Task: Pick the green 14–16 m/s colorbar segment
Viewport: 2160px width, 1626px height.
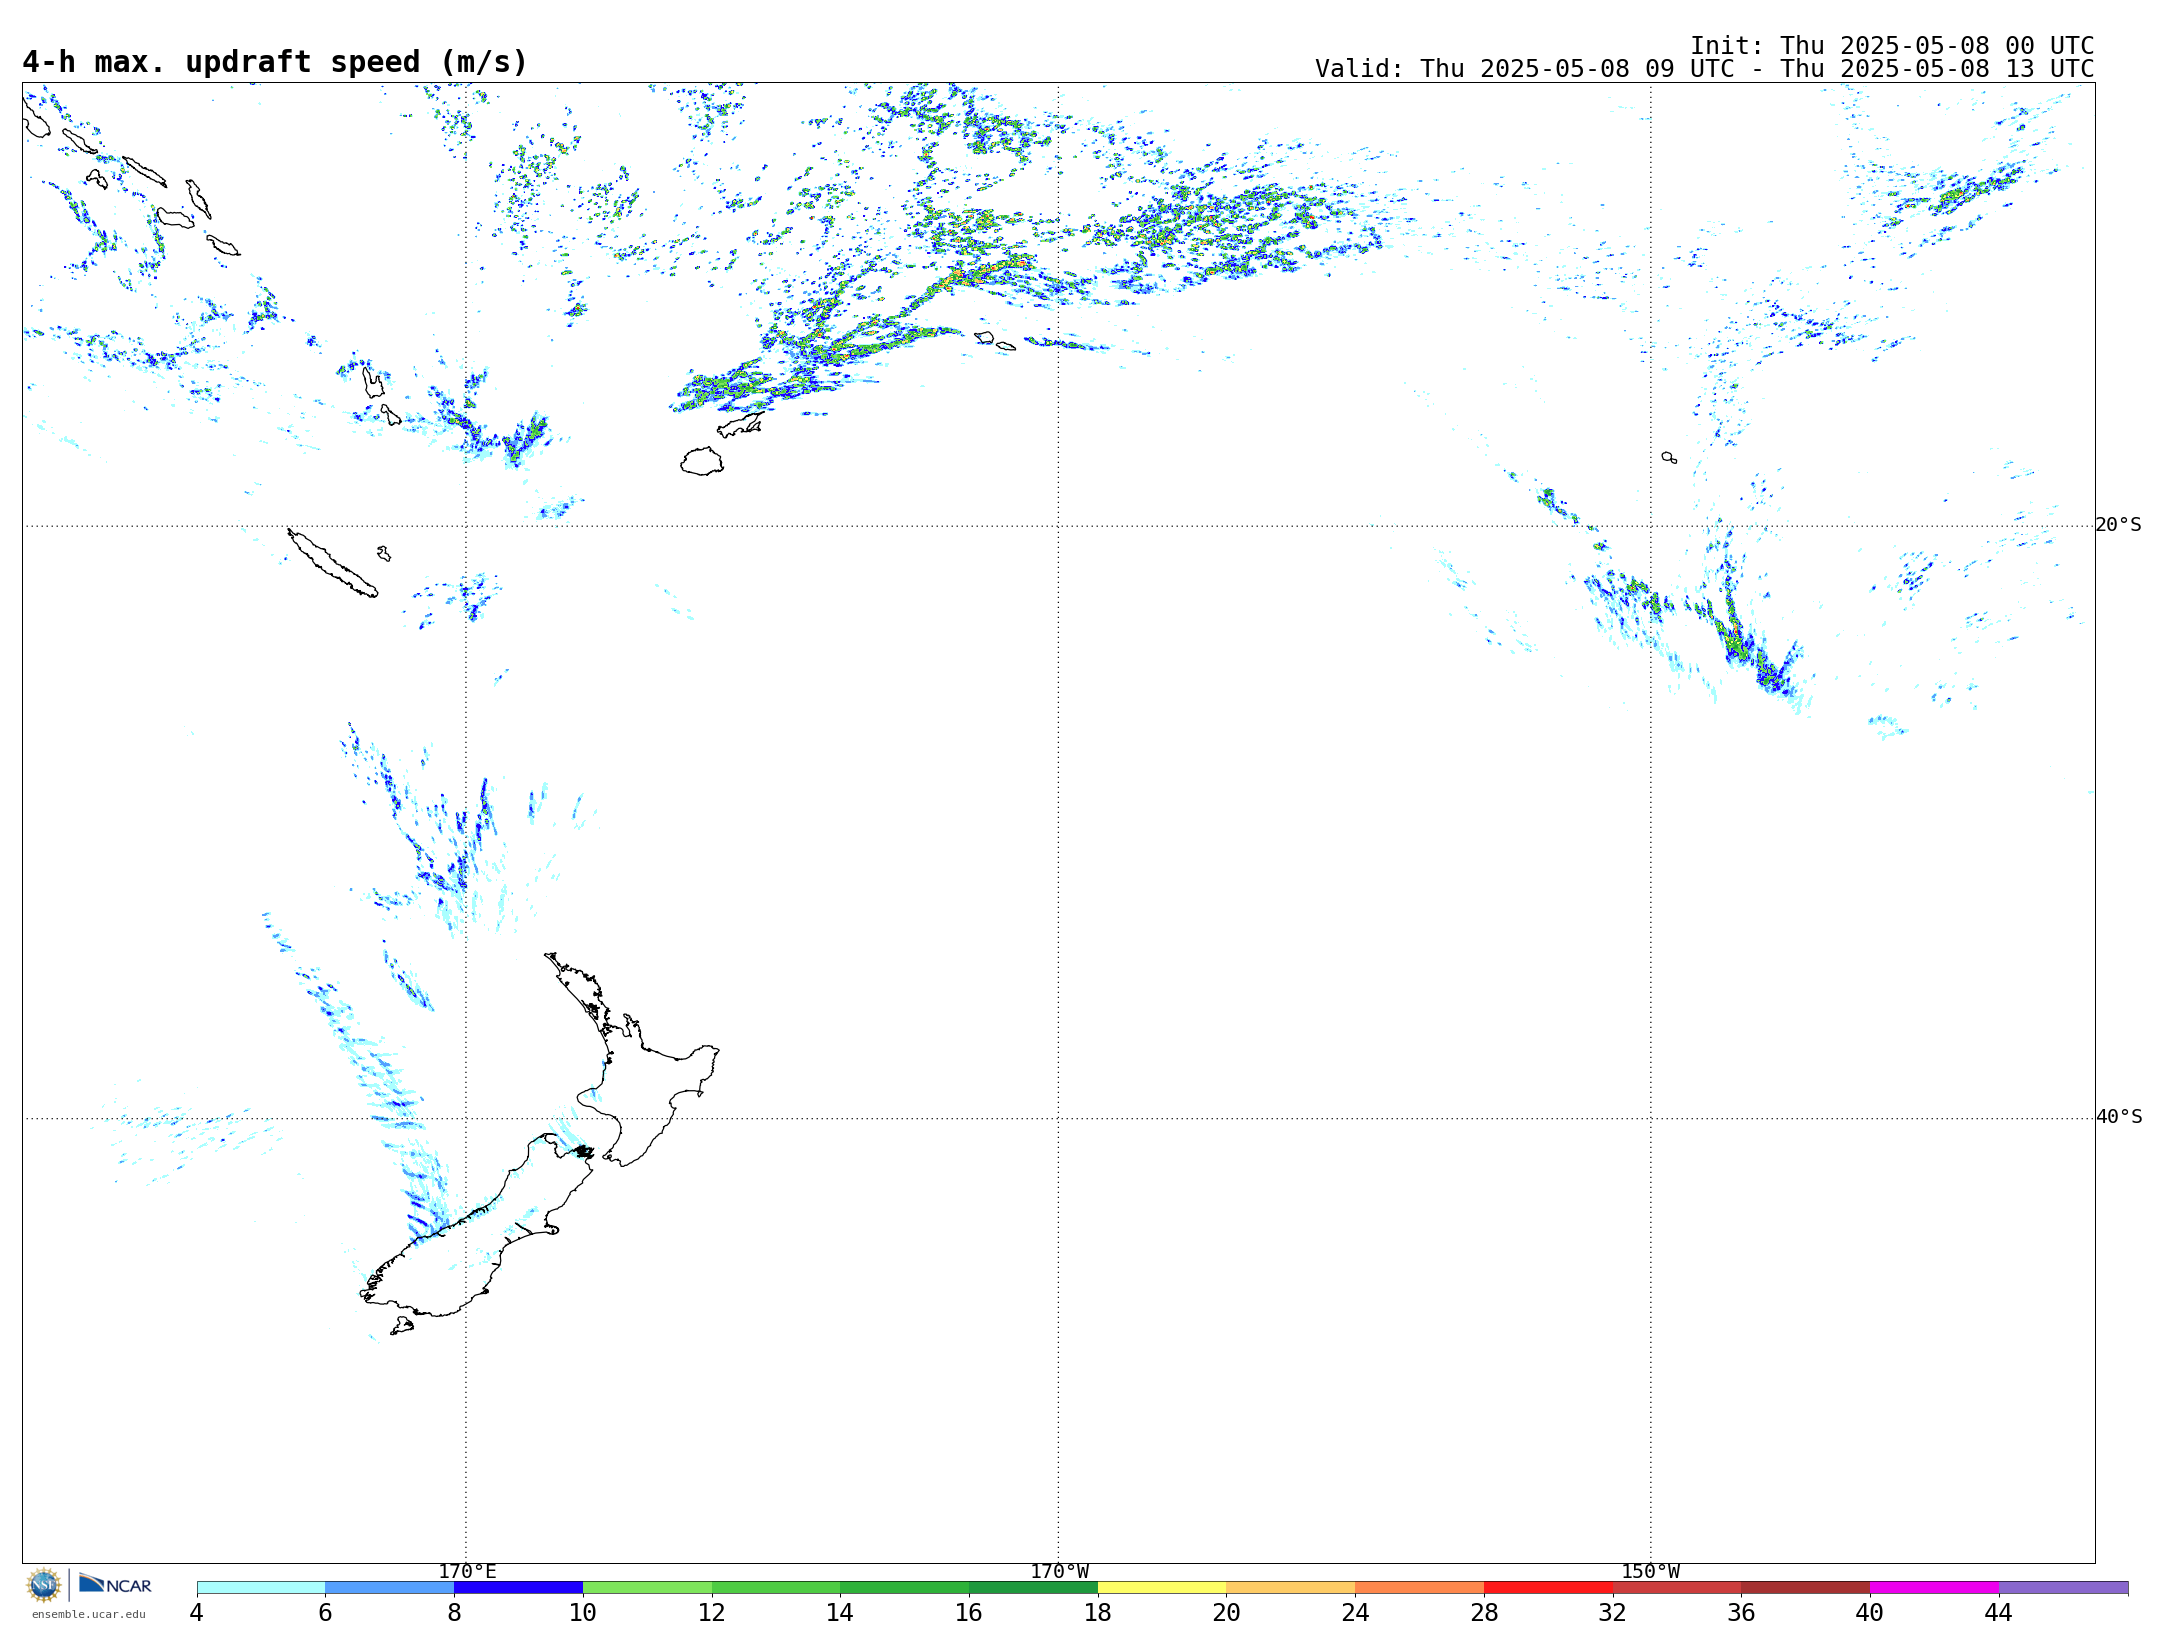Action: tap(905, 1588)
